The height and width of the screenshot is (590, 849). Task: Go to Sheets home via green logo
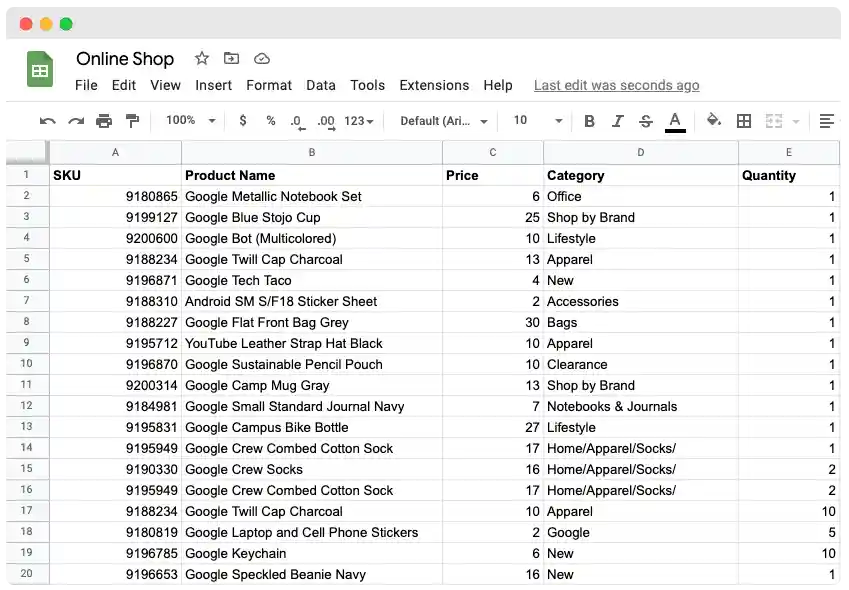tap(40, 69)
